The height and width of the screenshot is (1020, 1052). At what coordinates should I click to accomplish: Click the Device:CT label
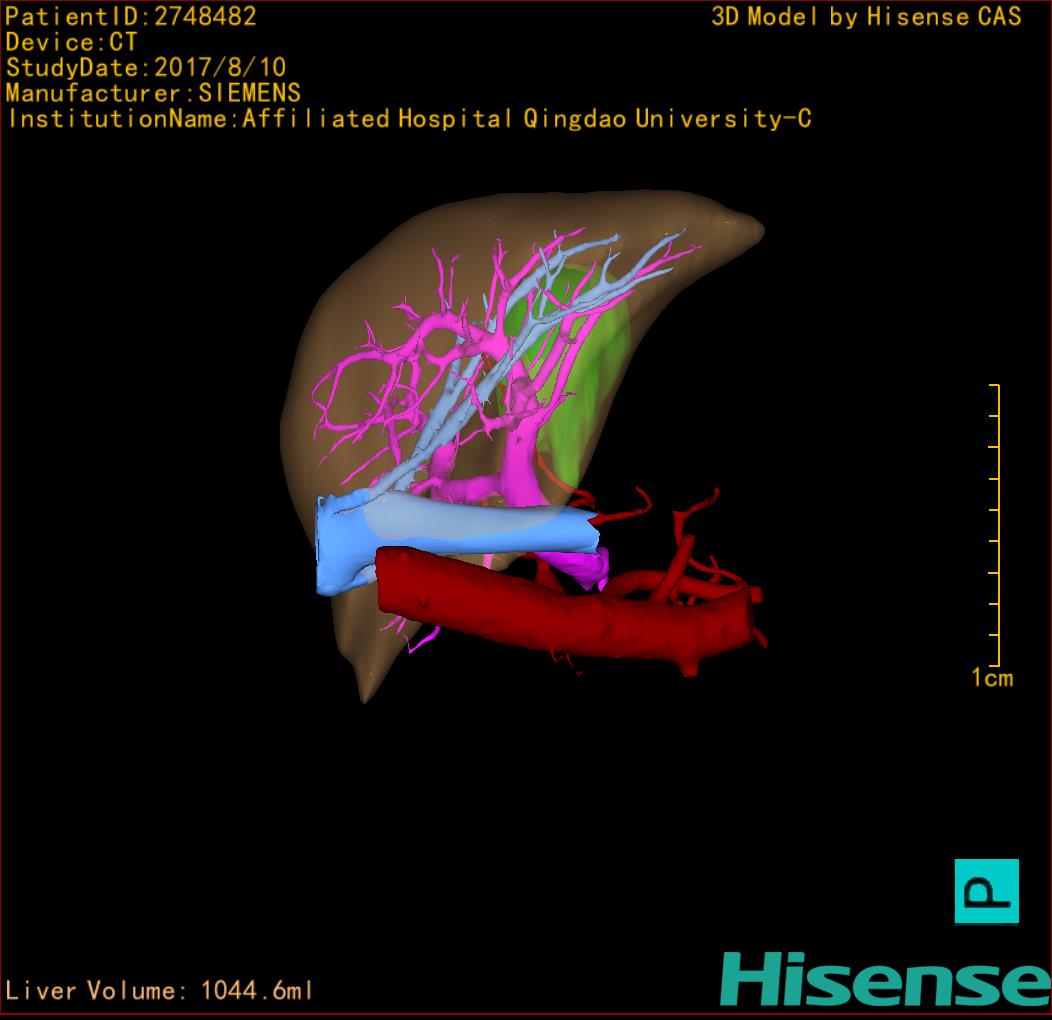(71, 42)
